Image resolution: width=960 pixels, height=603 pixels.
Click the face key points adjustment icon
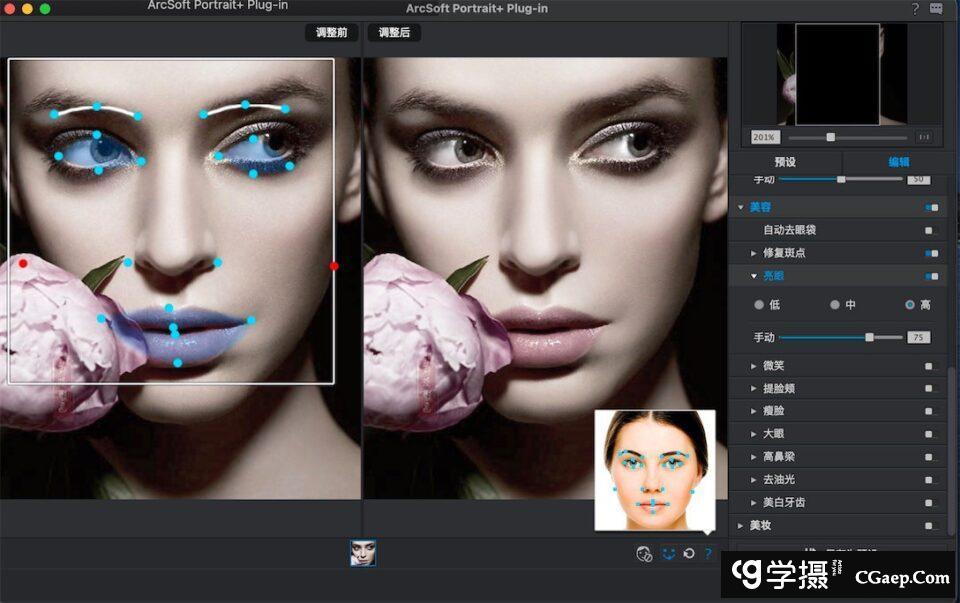tap(668, 553)
